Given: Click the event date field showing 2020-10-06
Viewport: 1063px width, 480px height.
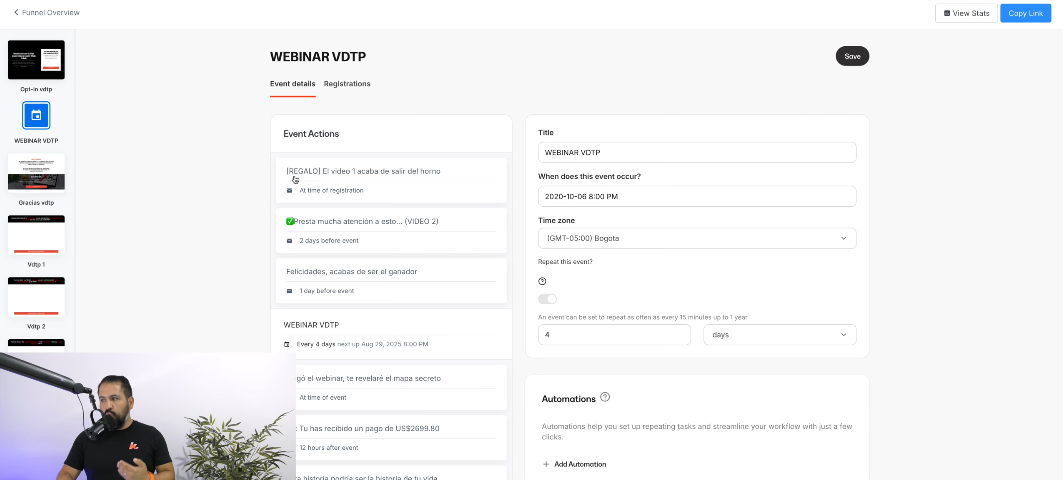Looking at the screenshot, I should pyautogui.click(x=697, y=197).
